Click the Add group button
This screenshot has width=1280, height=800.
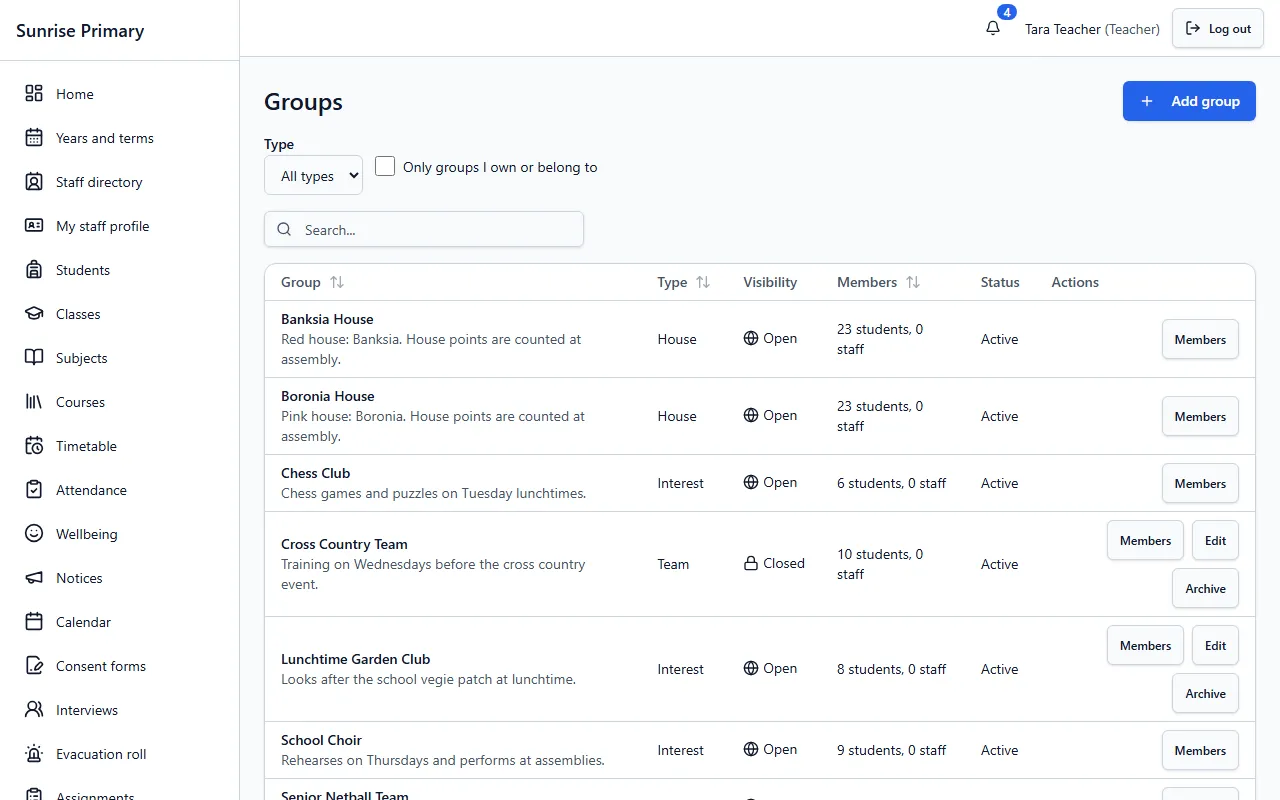click(x=1189, y=101)
